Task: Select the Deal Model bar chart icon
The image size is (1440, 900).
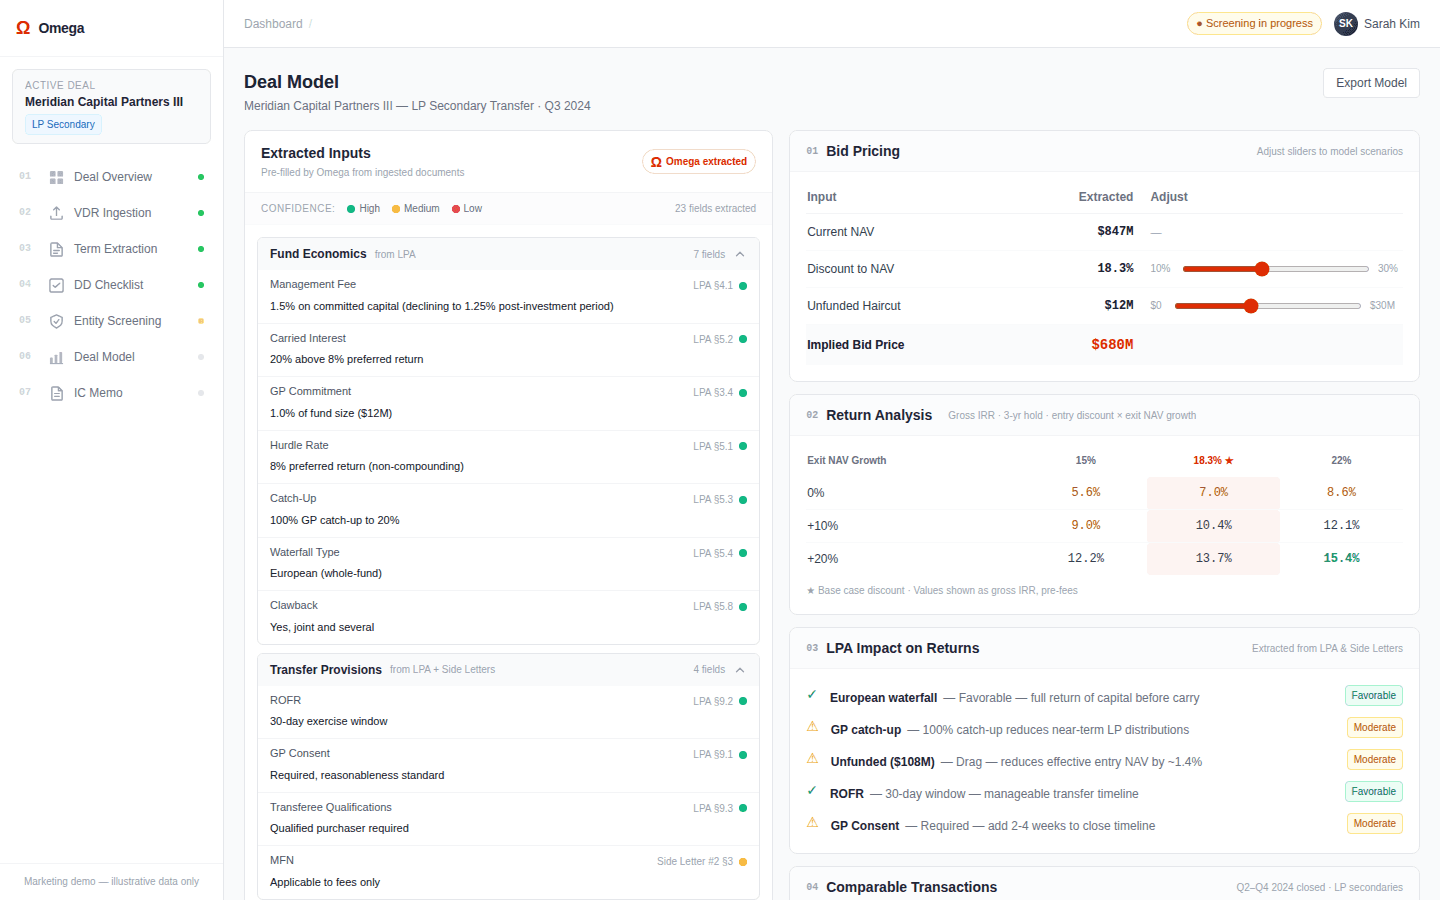Action: [57, 357]
